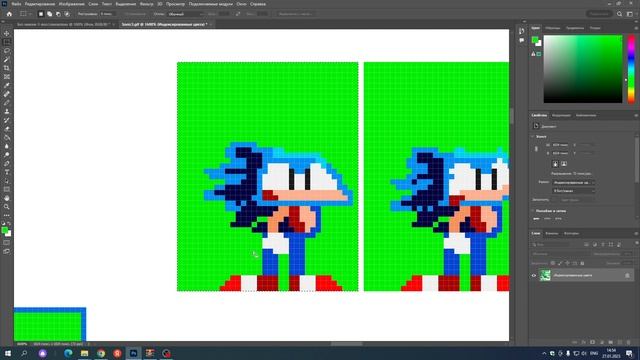Open the bit depth dropdown
The height and width of the screenshot is (360, 640).
click(x=573, y=191)
